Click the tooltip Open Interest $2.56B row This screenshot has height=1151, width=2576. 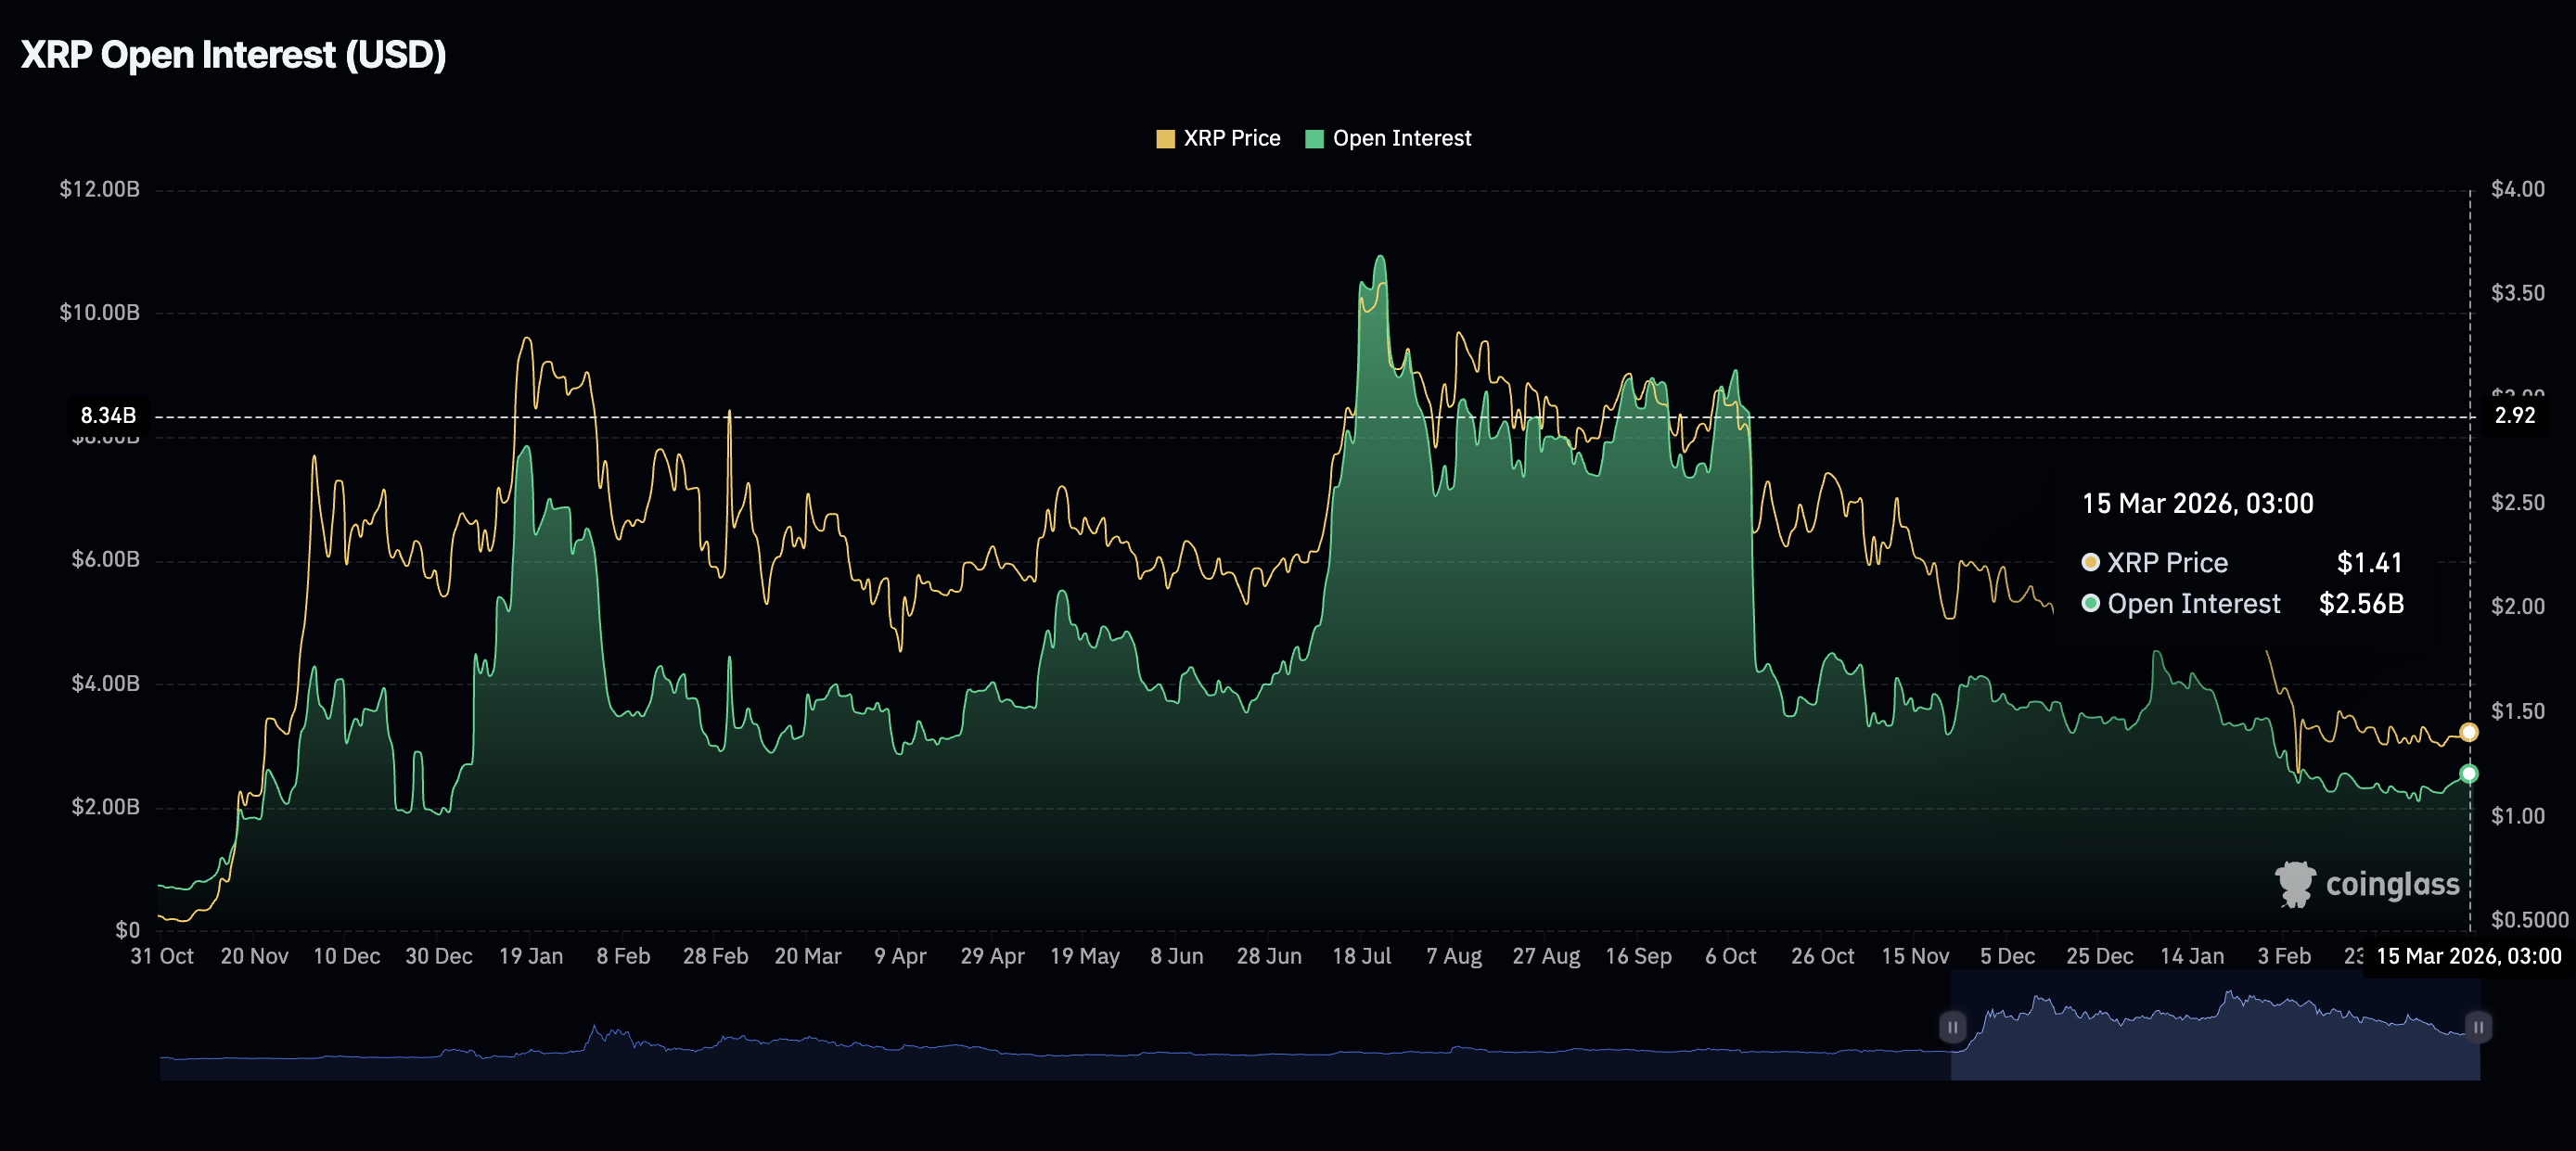[2242, 604]
